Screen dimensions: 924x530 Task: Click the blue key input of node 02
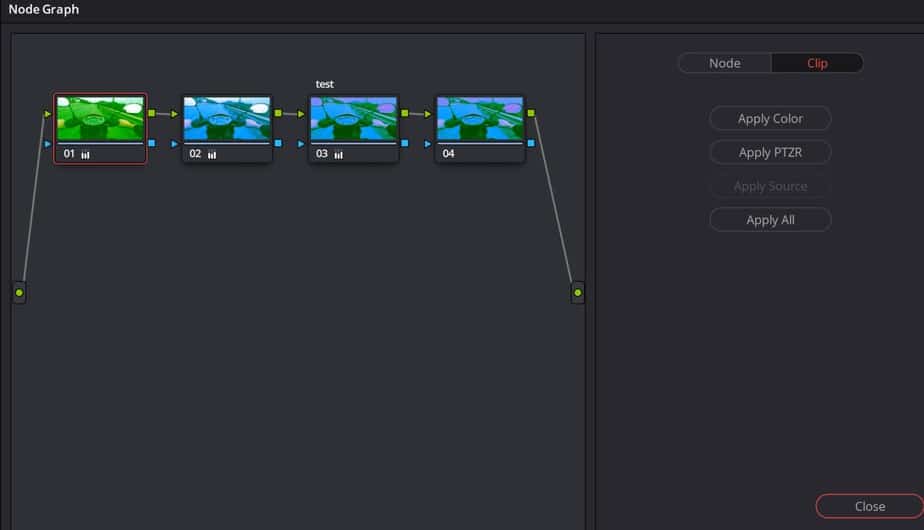174,144
